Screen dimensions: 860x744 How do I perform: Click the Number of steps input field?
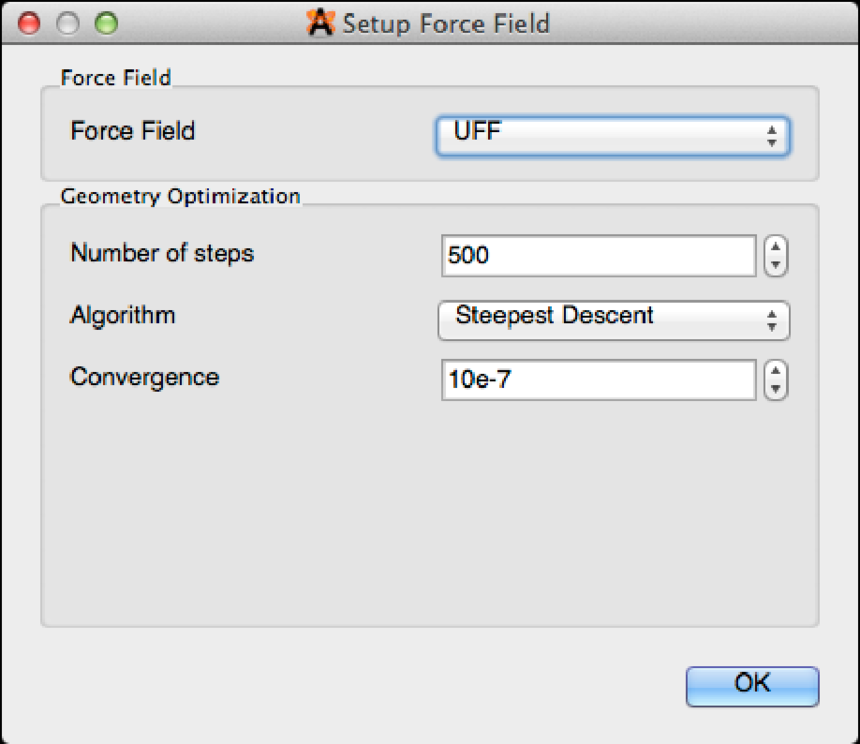coord(598,256)
